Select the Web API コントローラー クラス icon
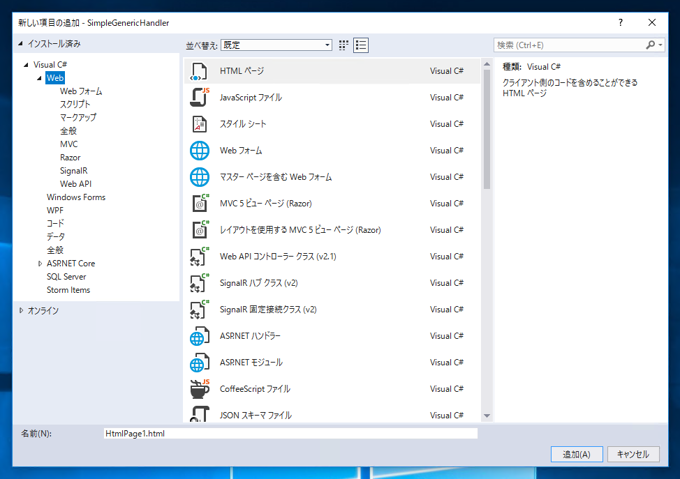Screen dimensions: 680x479 [199, 257]
